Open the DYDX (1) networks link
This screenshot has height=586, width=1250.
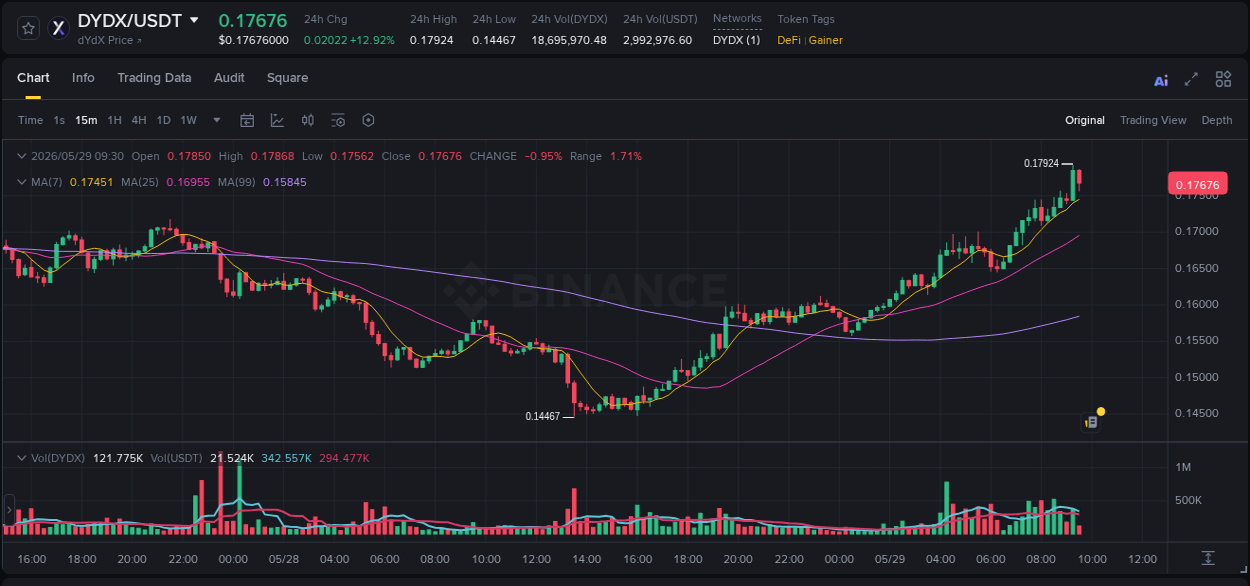[x=736, y=40]
